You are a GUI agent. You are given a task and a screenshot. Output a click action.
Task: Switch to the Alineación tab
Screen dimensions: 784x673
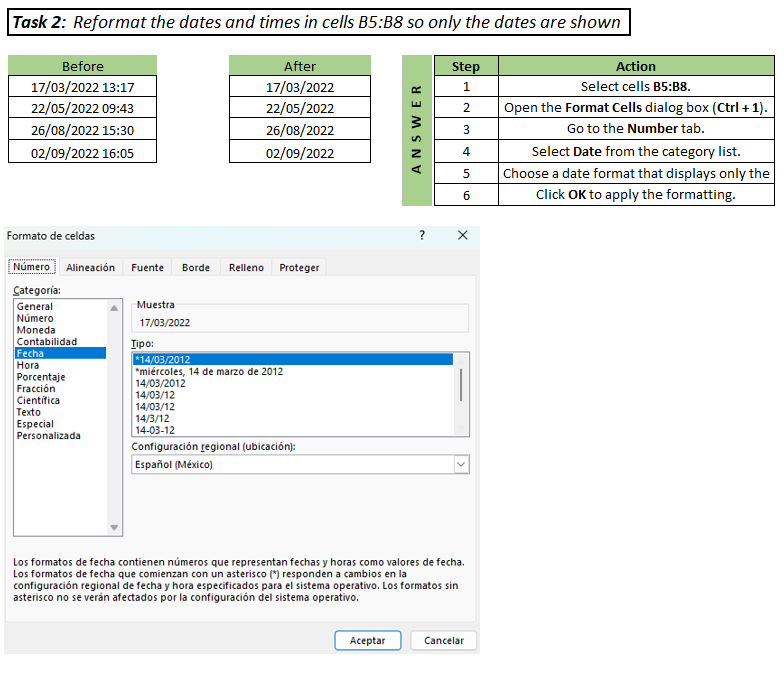pyautogui.click(x=90, y=268)
